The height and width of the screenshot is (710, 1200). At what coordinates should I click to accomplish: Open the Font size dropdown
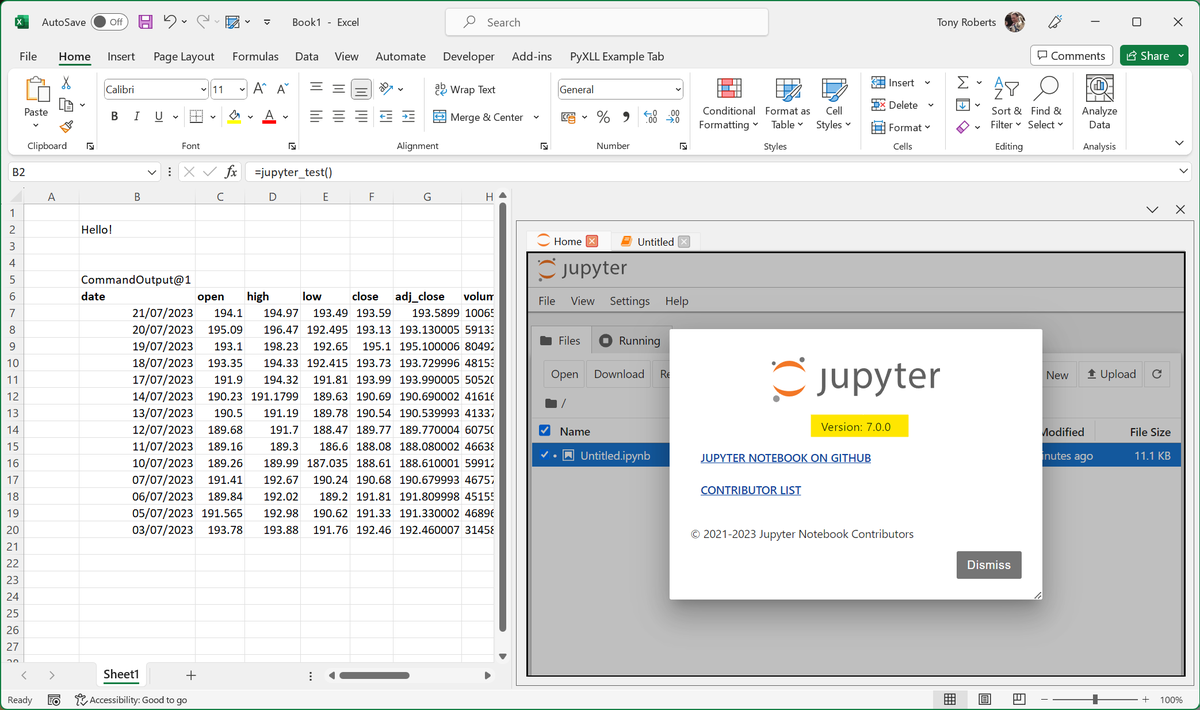click(242, 89)
